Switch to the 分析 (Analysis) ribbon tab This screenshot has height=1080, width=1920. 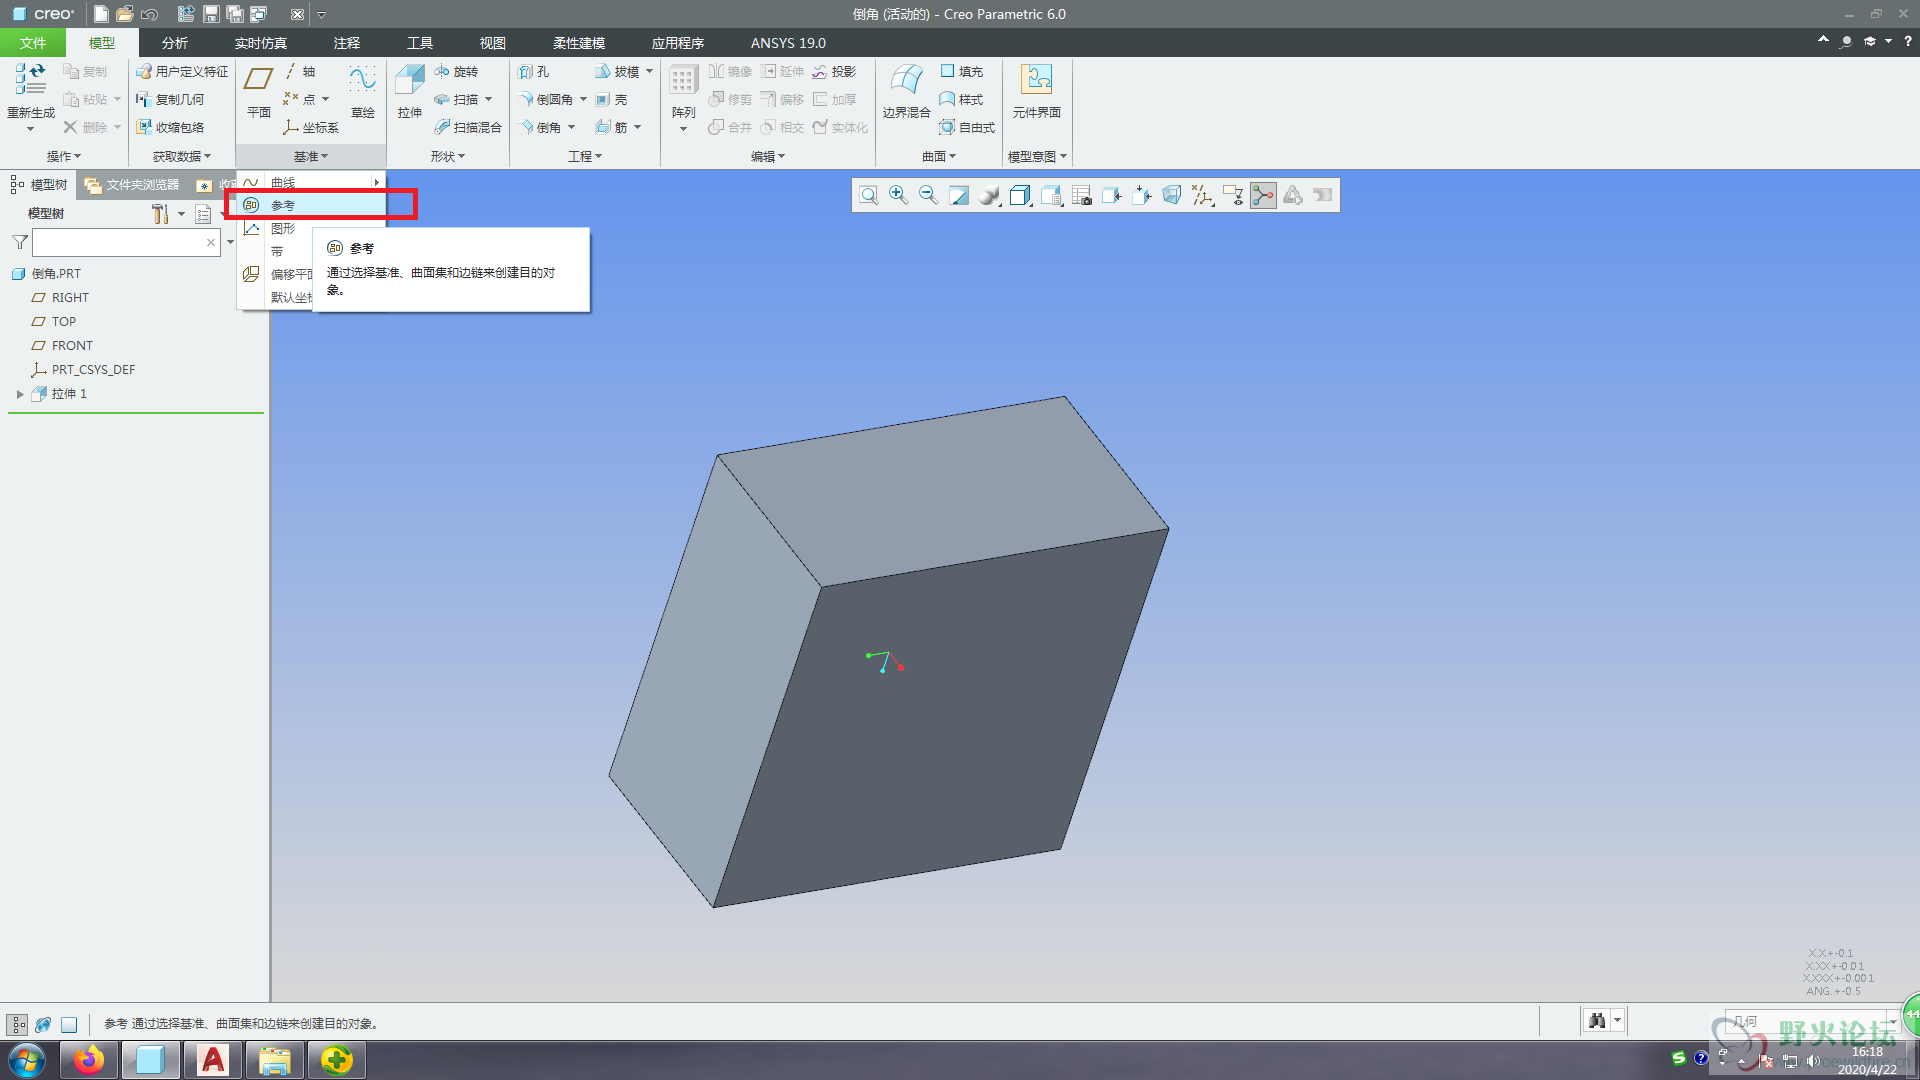[174, 43]
